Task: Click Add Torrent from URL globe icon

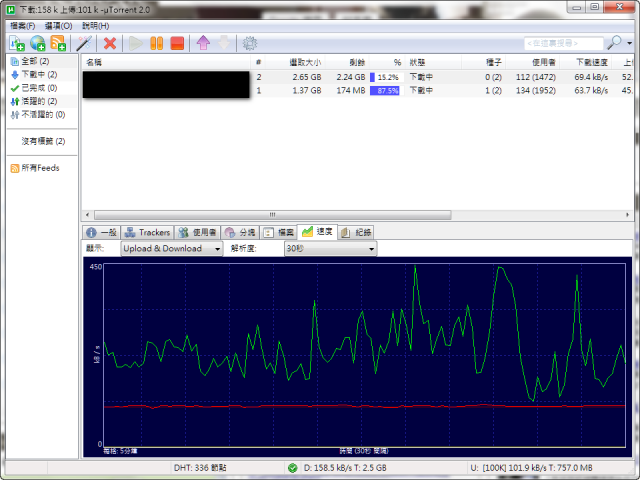Action: 38,43
